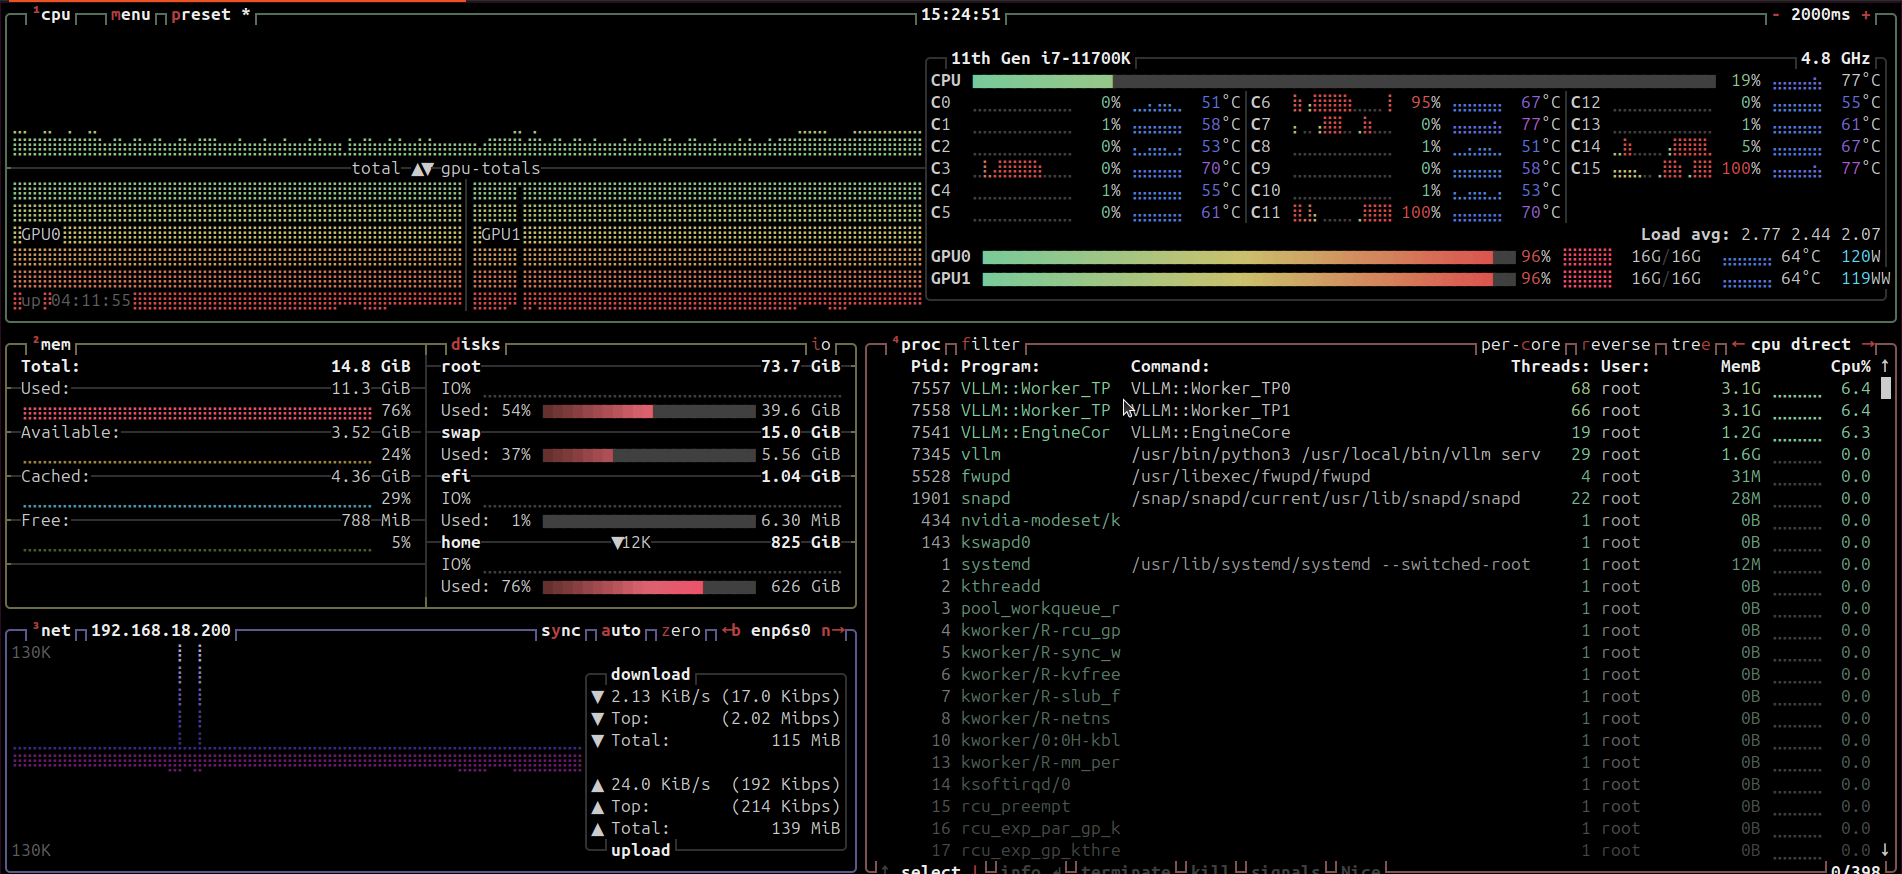The image size is (1902, 874).
Task: Click the Pid: column header
Action: click(x=931, y=367)
